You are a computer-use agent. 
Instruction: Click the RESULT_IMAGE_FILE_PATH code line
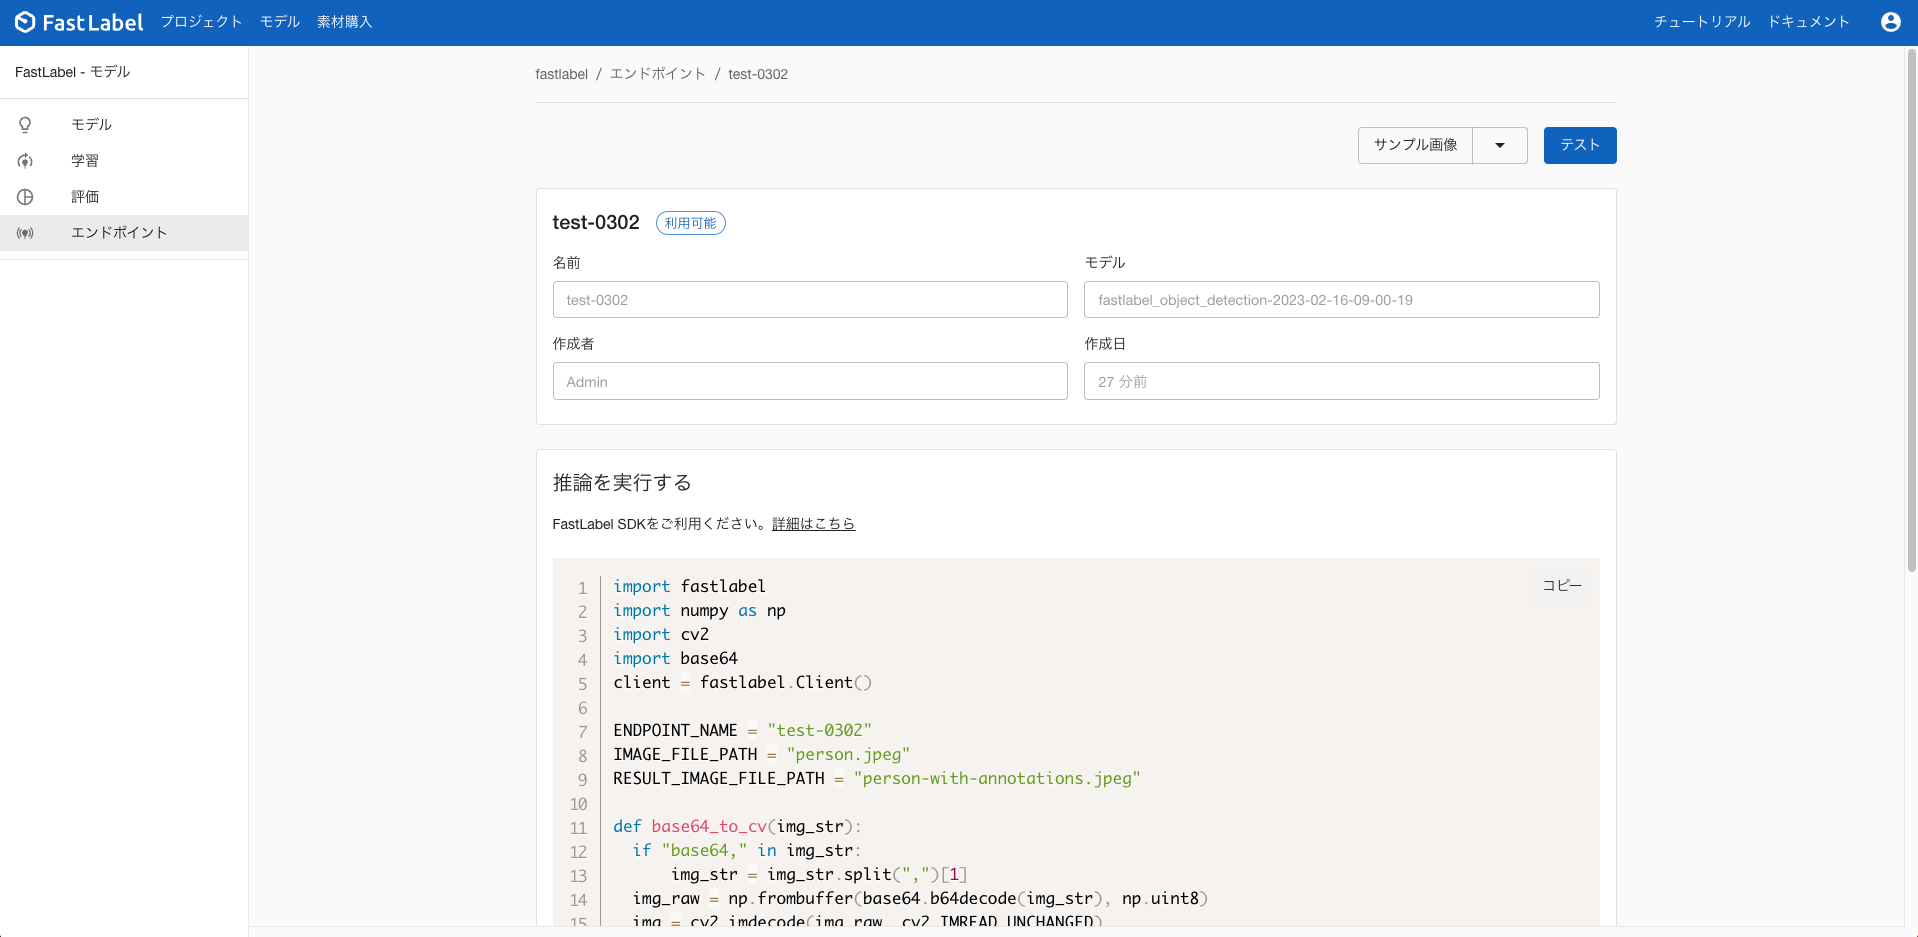pos(877,778)
